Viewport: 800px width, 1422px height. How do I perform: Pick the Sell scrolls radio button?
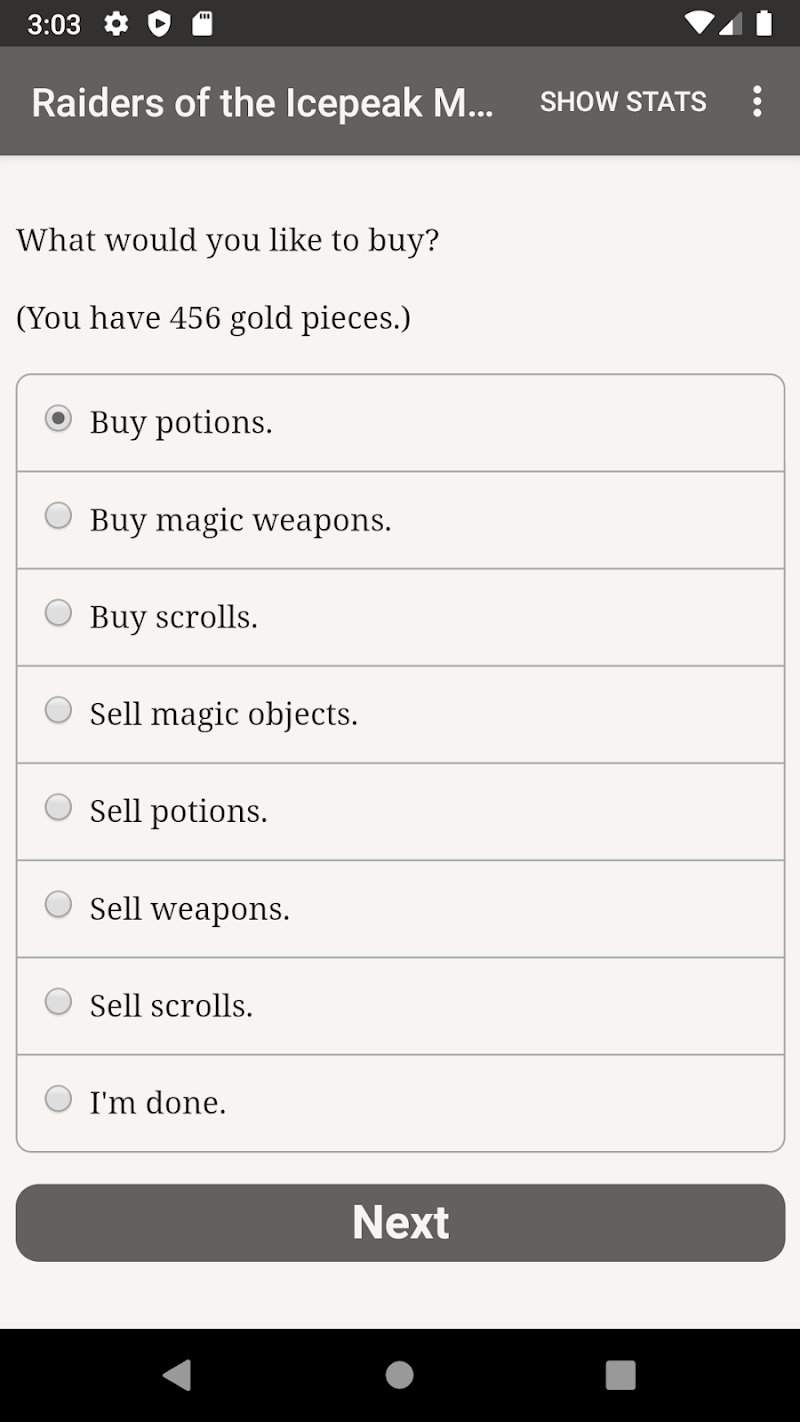[59, 1002]
